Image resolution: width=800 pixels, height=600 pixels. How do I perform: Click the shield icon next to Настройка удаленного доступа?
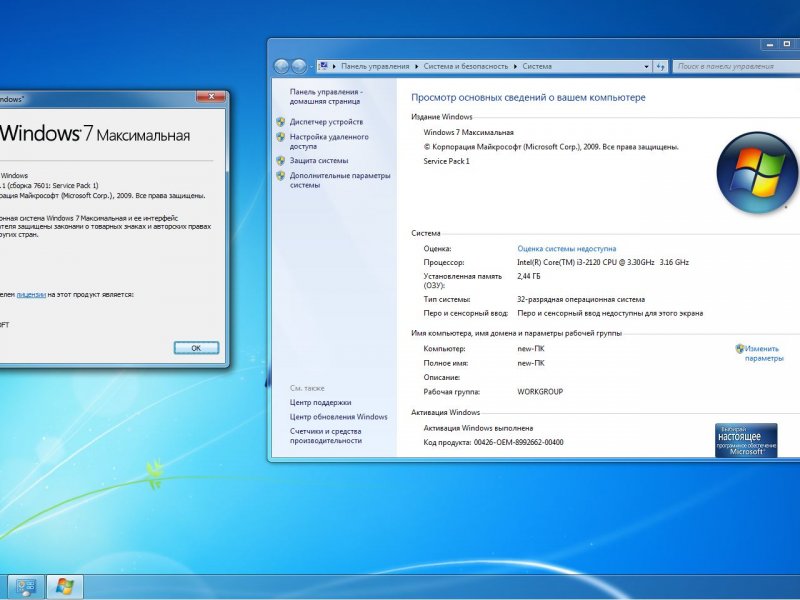pyautogui.click(x=281, y=137)
